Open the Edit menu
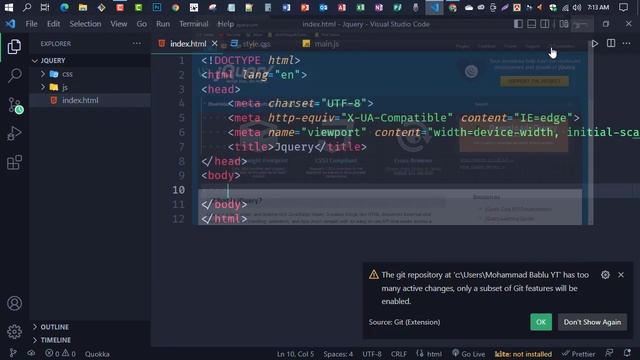 click(x=53, y=24)
